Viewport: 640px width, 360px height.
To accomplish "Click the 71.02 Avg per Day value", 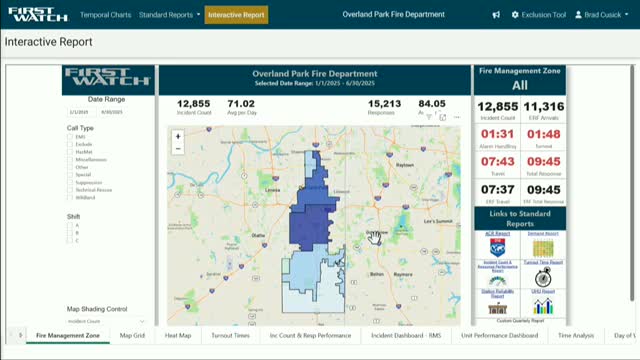I will [241, 104].
